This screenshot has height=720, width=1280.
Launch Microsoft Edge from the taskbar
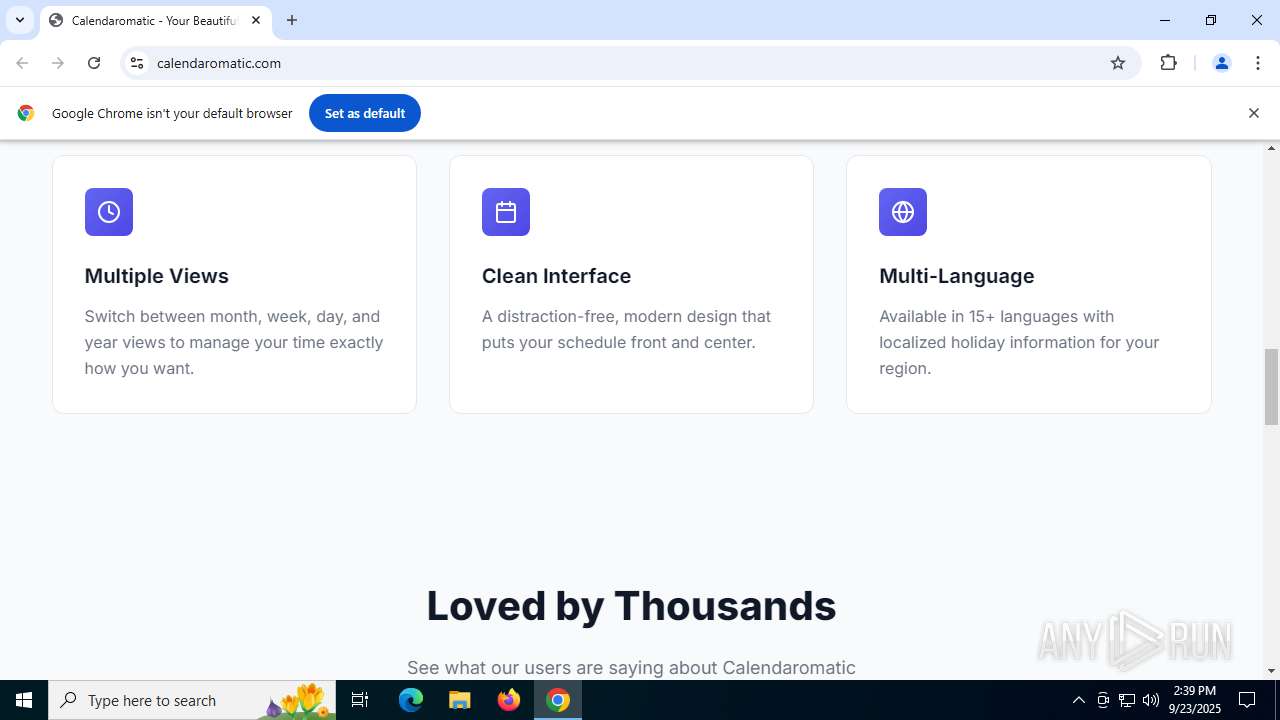click(x=411, y=700)
